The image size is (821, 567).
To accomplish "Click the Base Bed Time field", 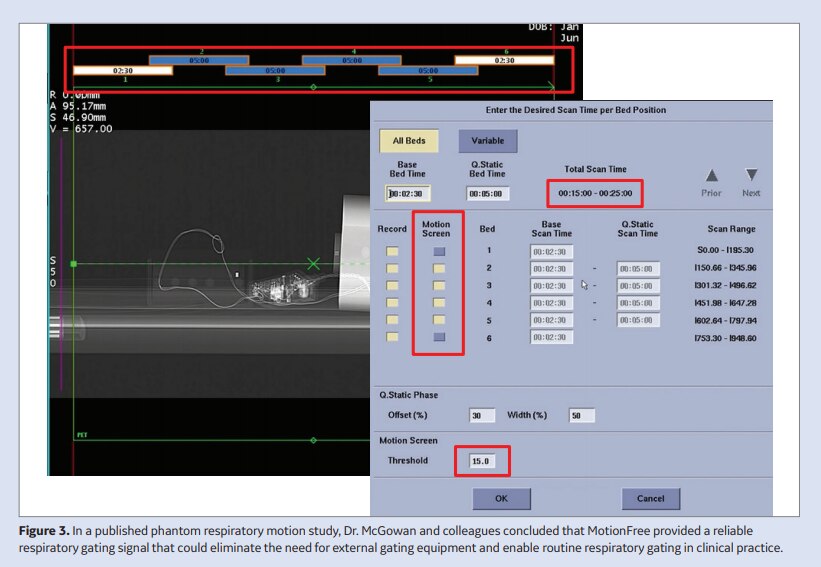I will pos(408,194).
